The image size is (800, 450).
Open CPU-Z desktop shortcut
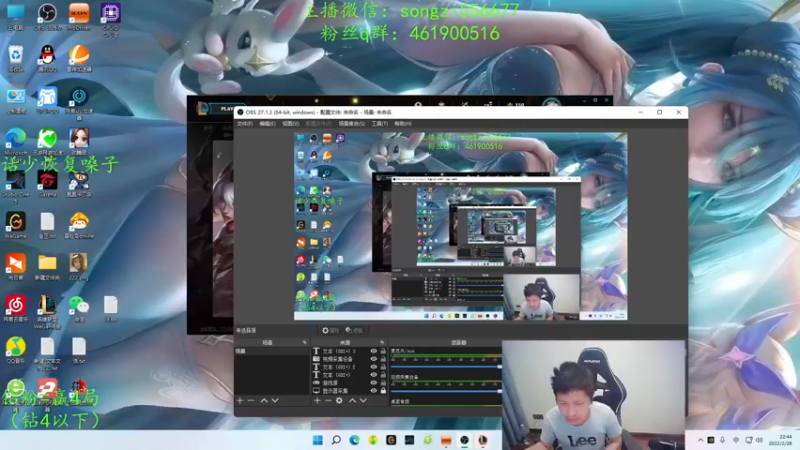(111, 19)
